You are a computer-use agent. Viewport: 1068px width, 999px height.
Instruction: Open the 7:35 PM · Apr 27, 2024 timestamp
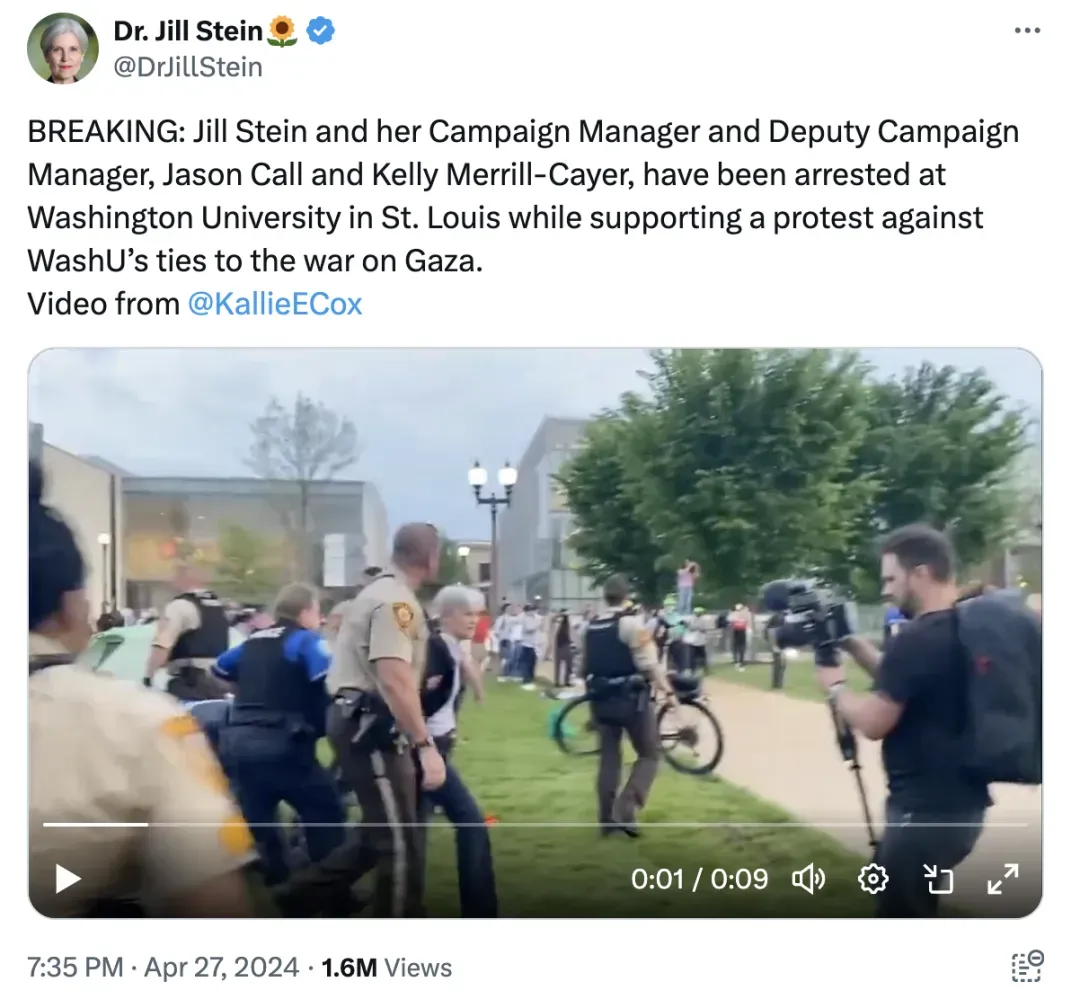tap(162, 967)
